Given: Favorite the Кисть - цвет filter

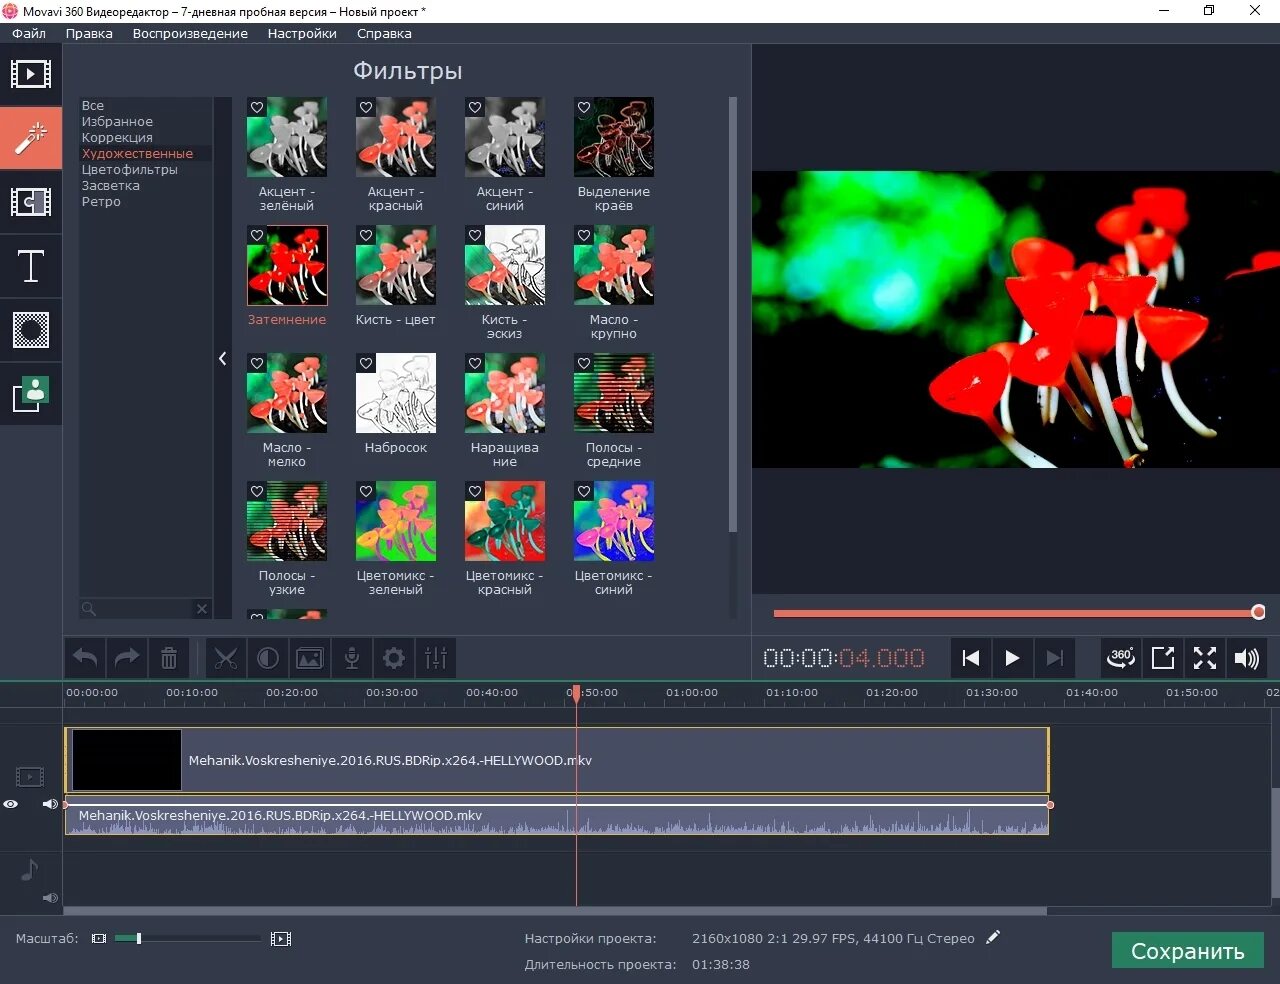Looking at the screenshot, I should pos(366,235).
